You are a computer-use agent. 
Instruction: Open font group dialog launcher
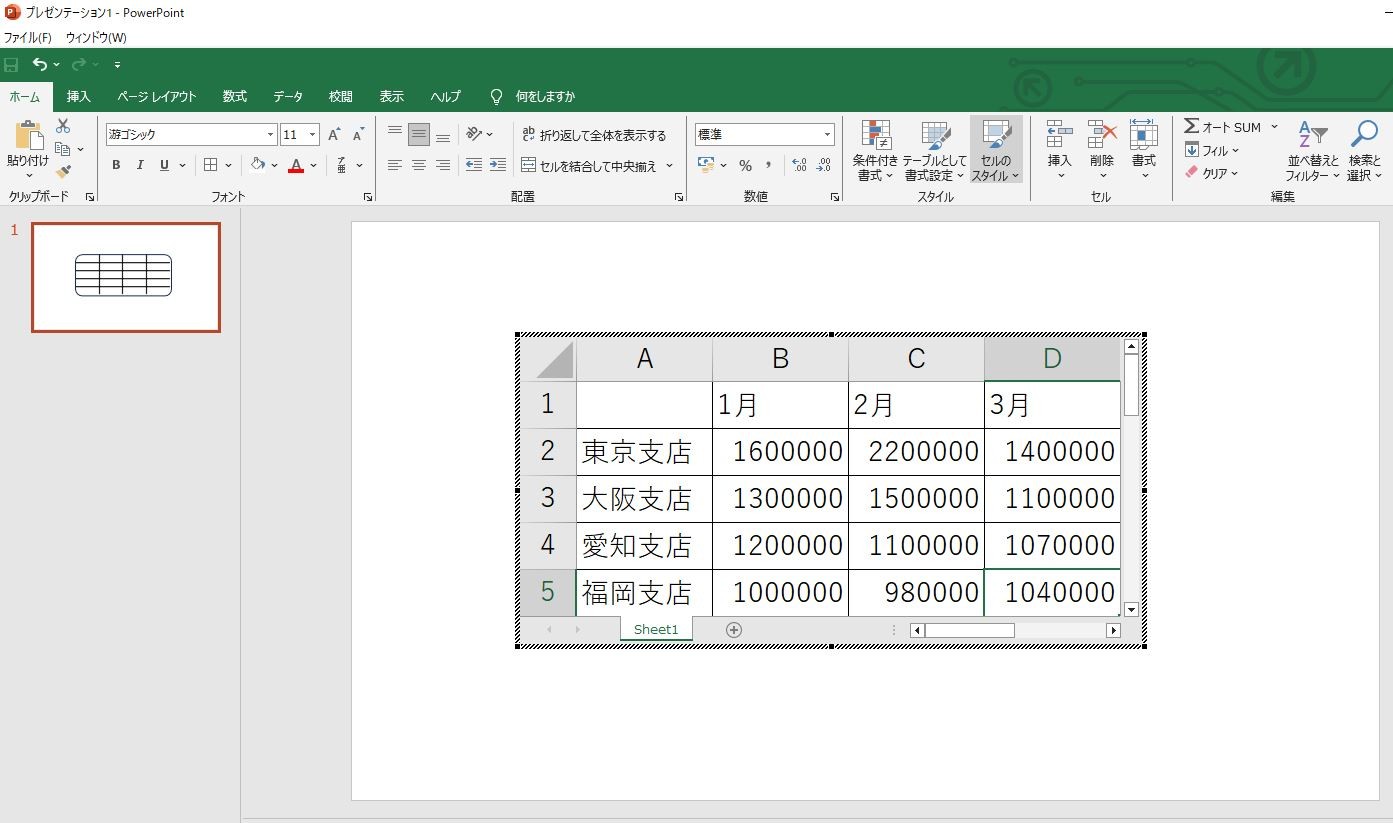(x=367, y=197)
